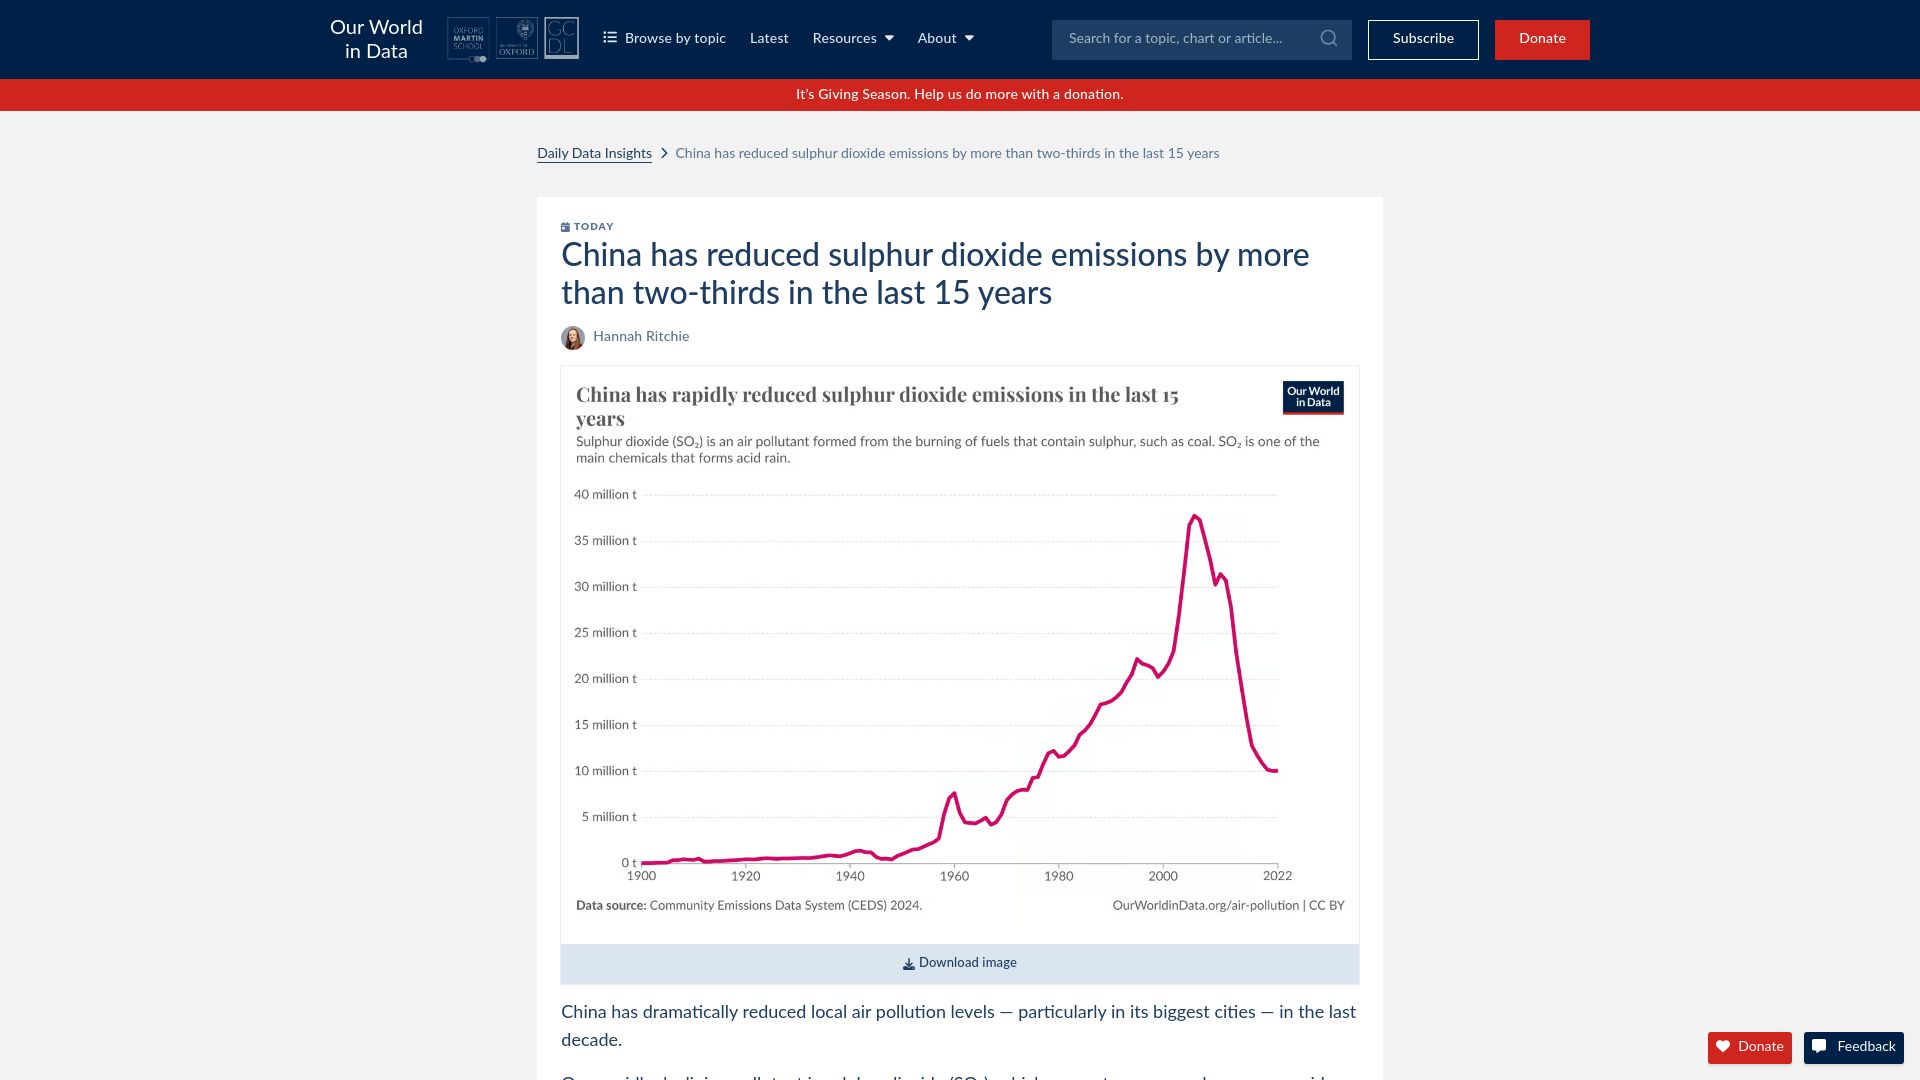Click the GCDL logo in header
This screenshot has width=1920, height=1080.
click(x=561, y=38)
